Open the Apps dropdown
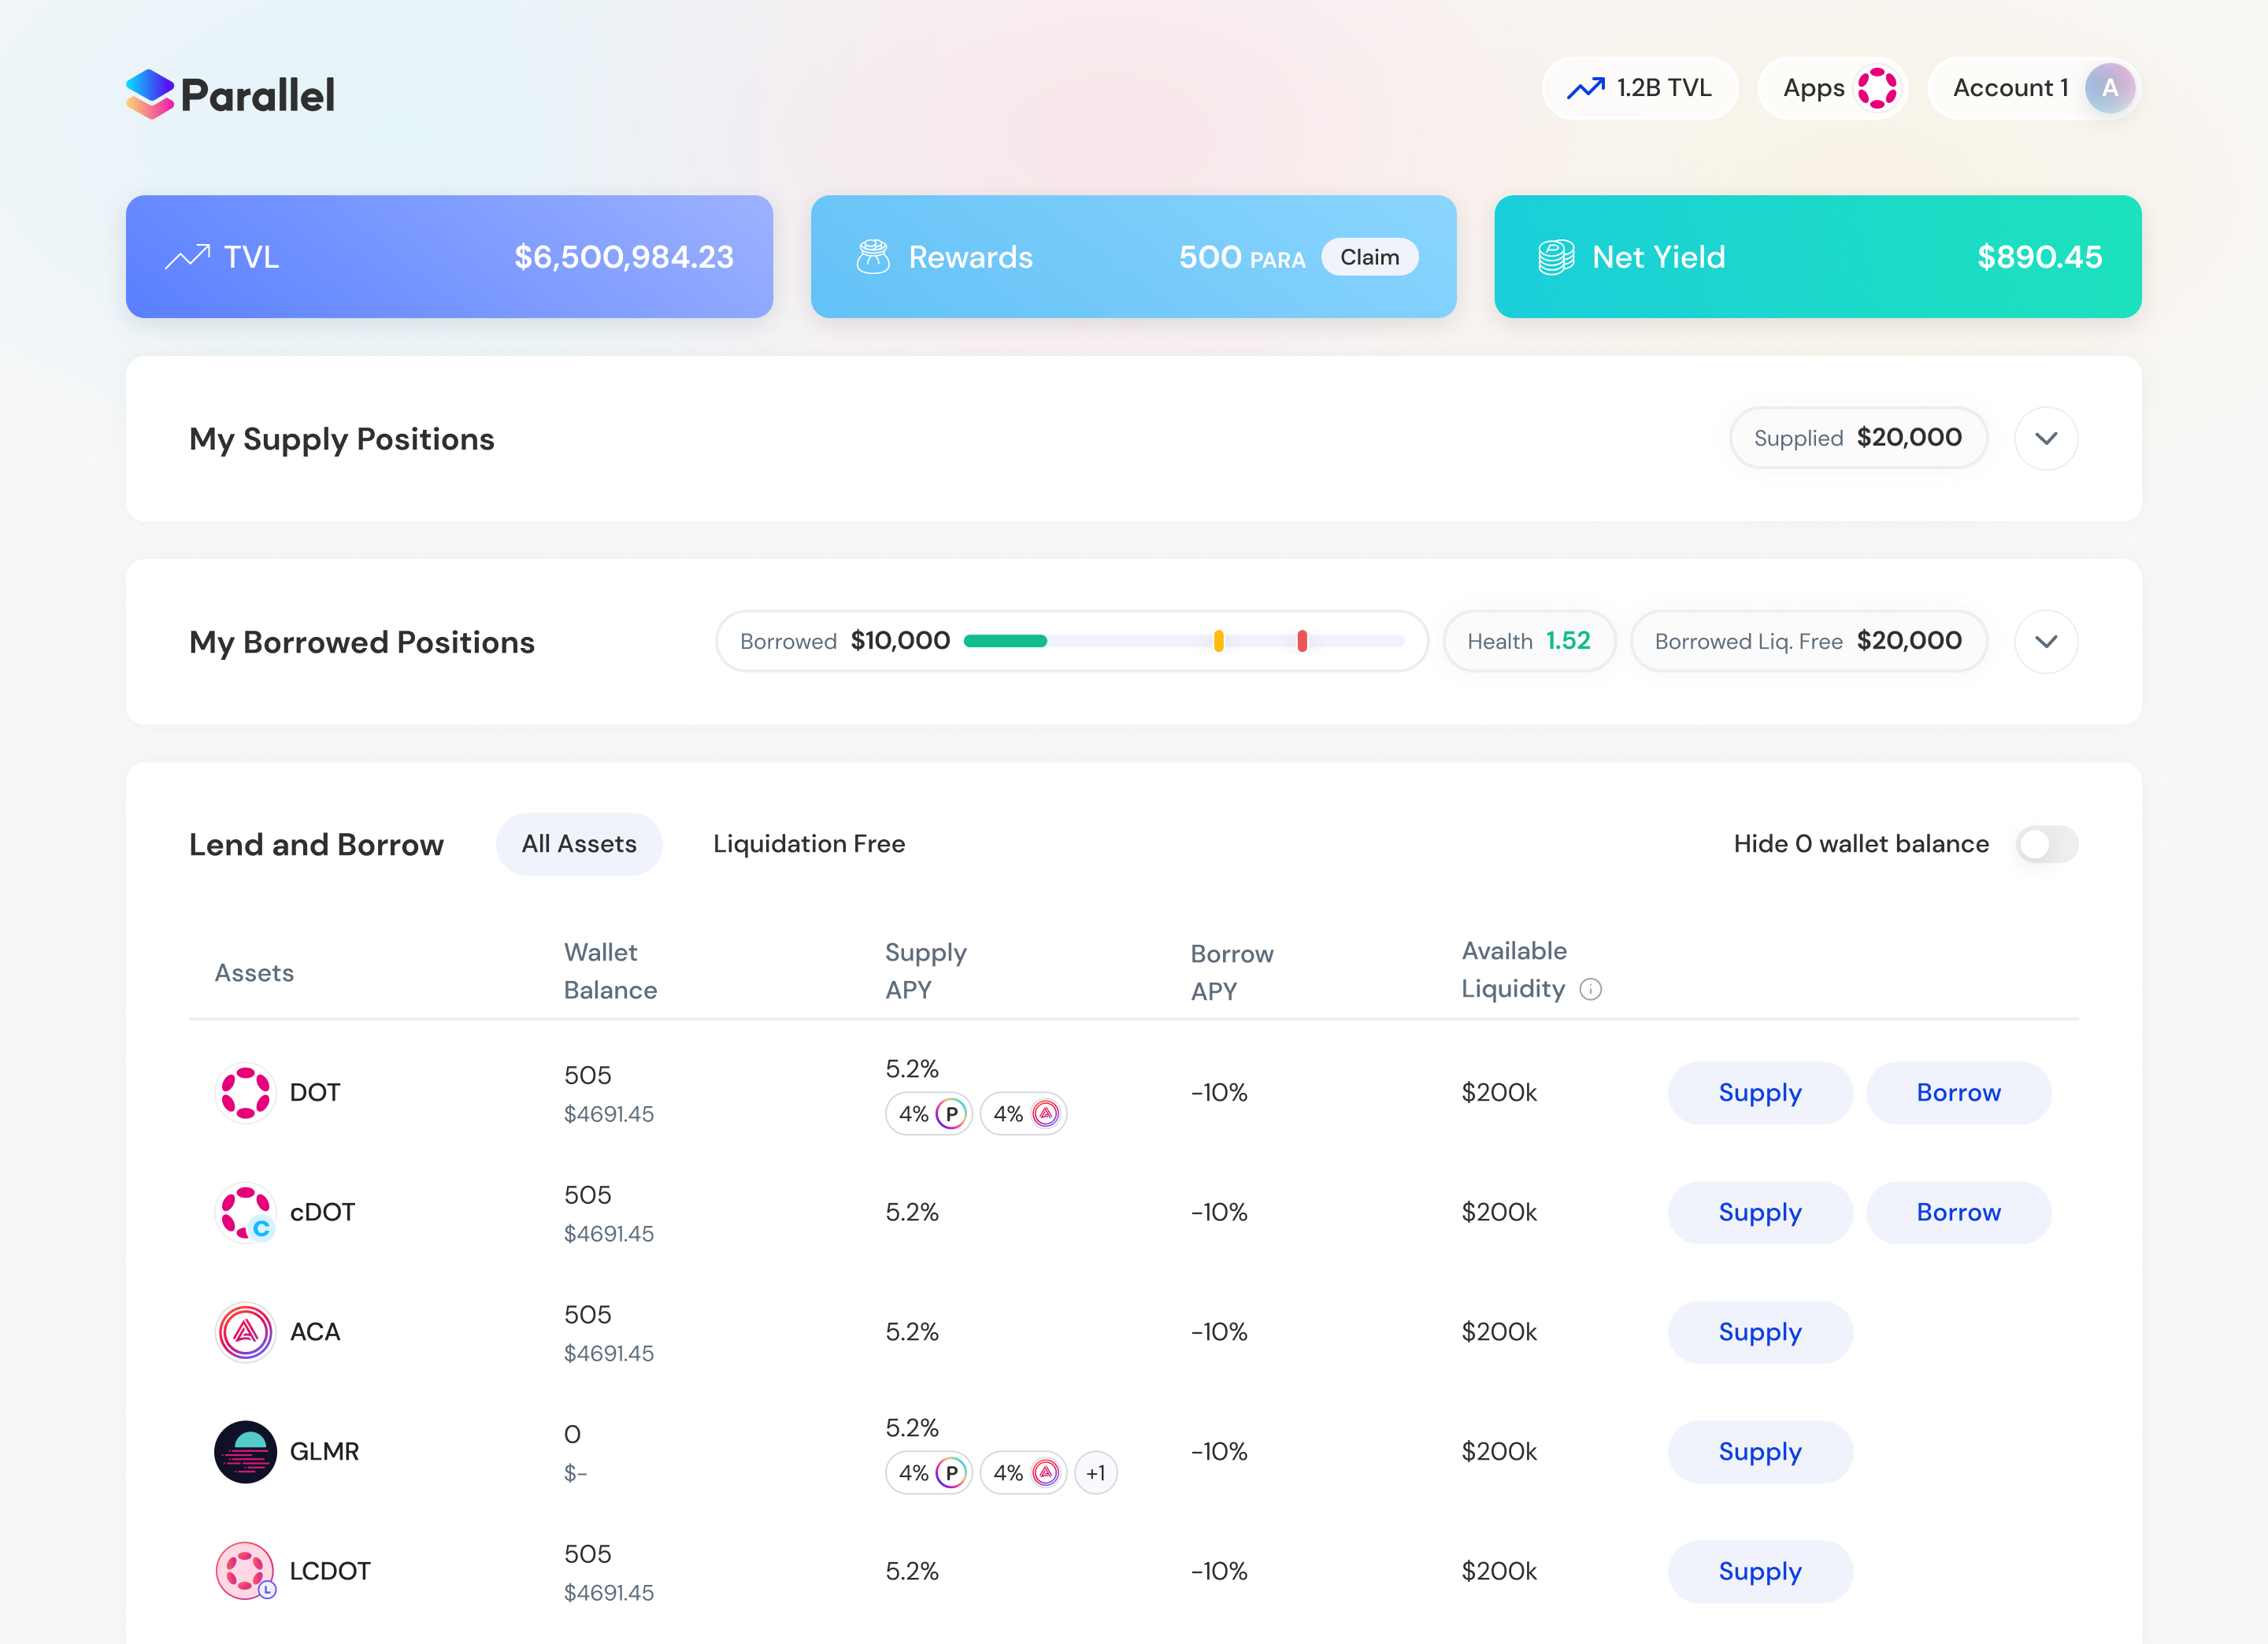Viewport: 2268px width, 1644px height. pos(1814,88)
